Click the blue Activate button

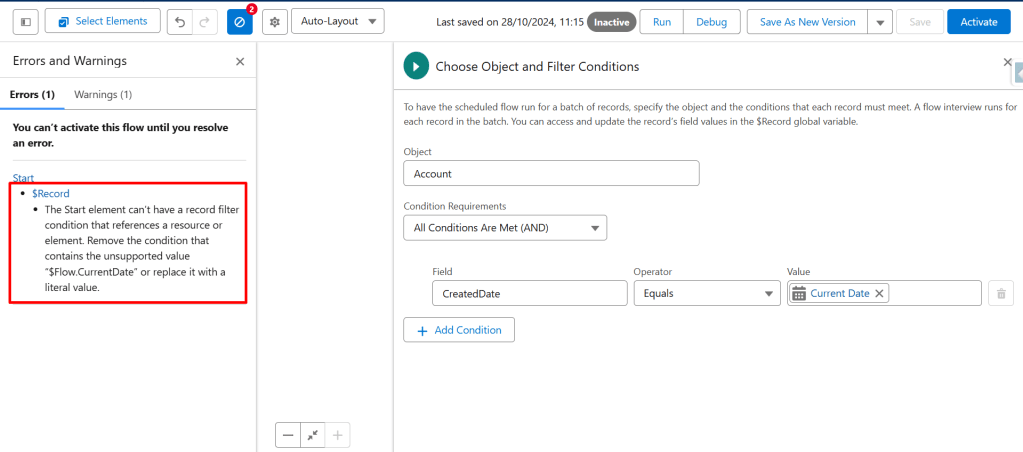pyautogui.click(x=978, y=21)
